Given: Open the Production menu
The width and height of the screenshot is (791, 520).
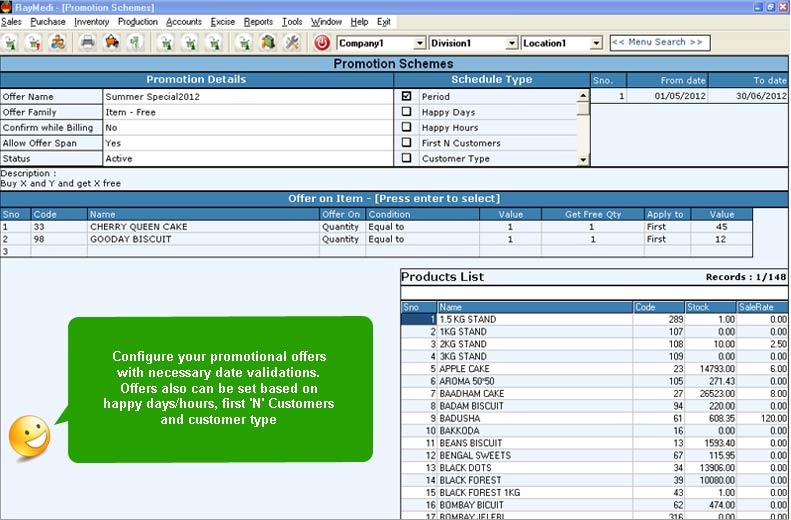Looking at the screenshot, I should click(x=138, y=22).
